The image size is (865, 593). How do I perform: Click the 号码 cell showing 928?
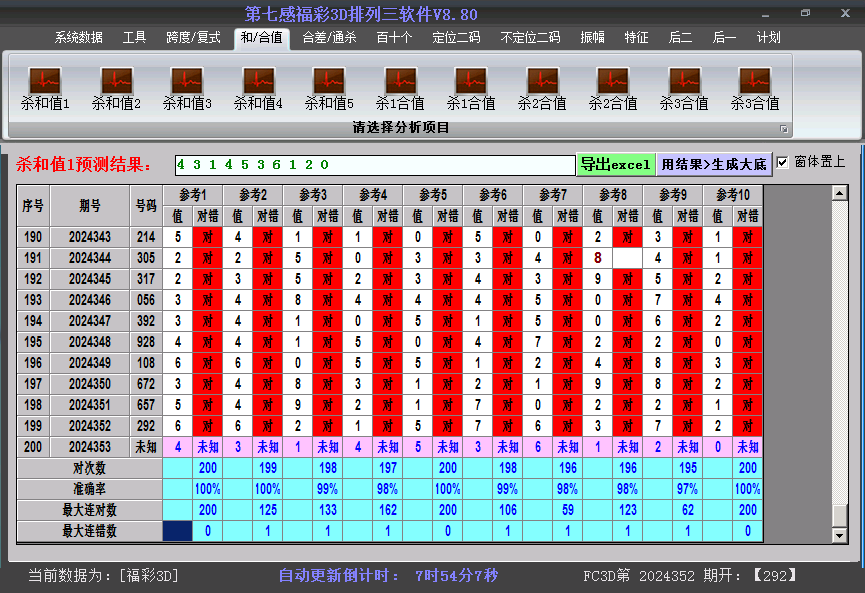[x=146, y=342]
